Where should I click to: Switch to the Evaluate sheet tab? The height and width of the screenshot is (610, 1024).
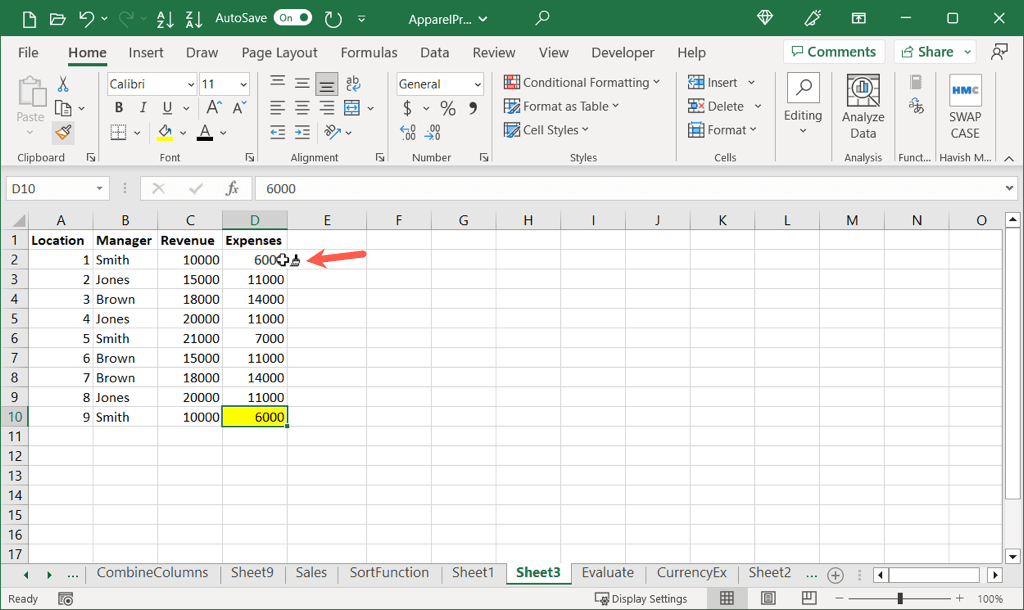(607, 573)
